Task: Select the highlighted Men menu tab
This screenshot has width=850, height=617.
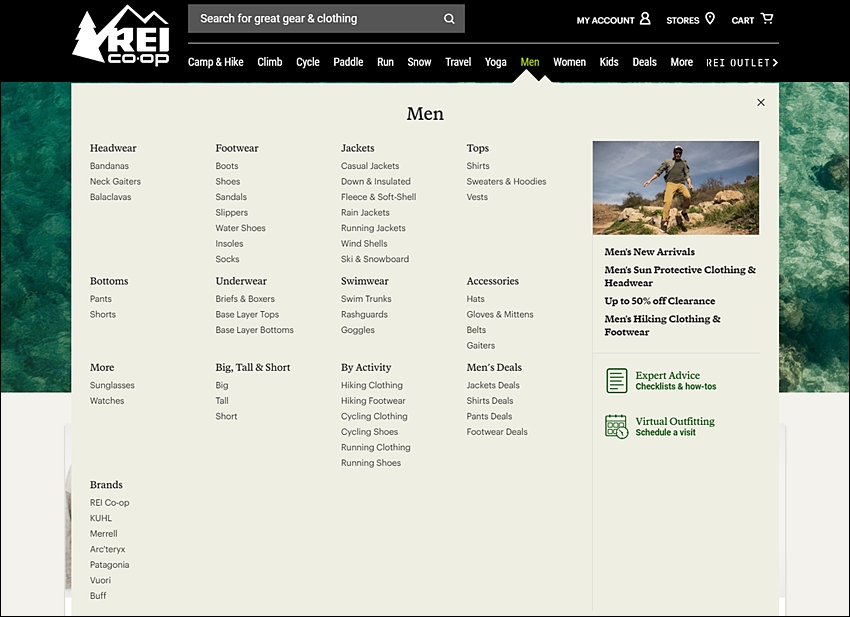Action: (x=530, y=62)
